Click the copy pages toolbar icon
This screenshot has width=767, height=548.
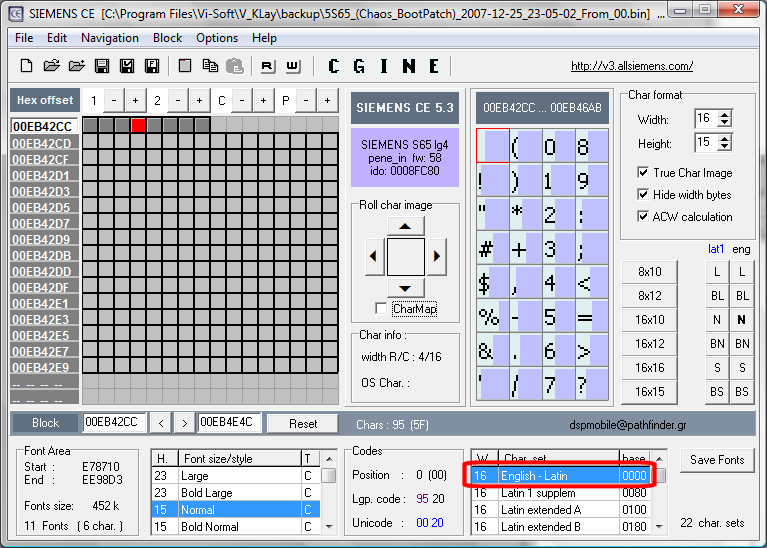[210, 66]
